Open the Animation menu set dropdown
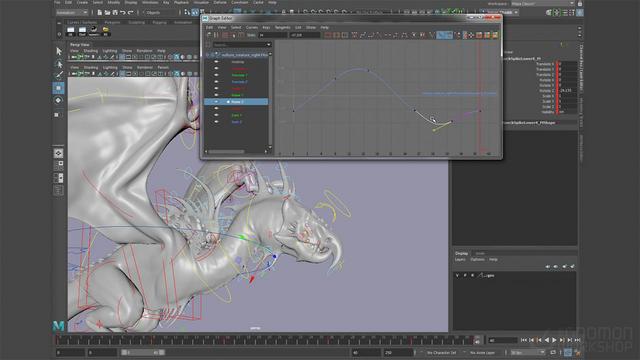Image resolution: width=640 pixels, height=360 pixels. pos(72,13)
